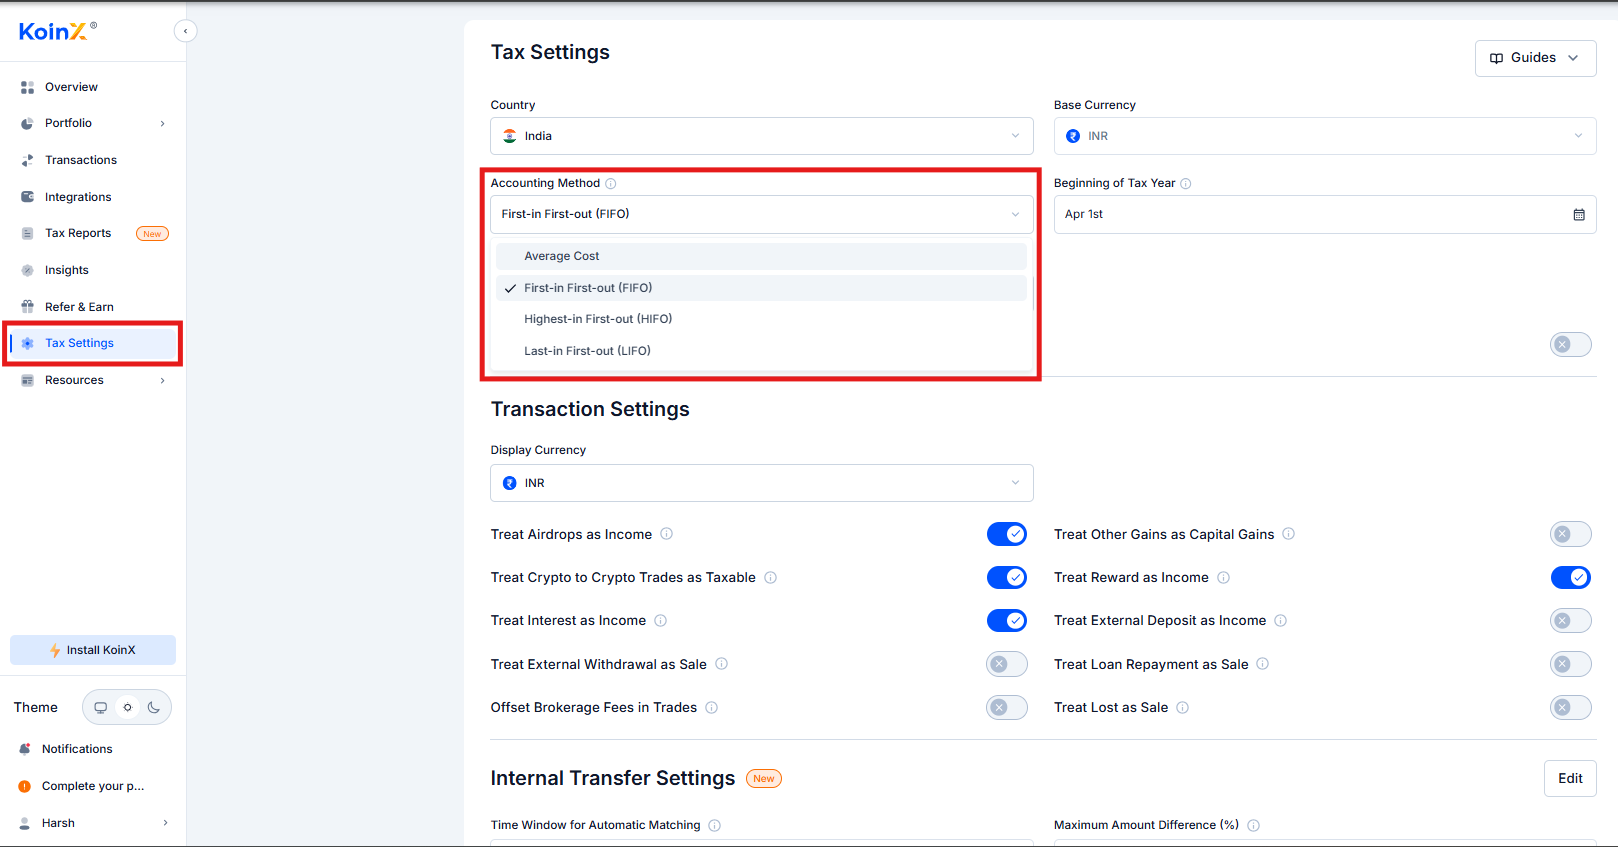Toggle Treat Reward as Income switch
Image resolution: width=1618 pixels, height=847 pixels.
tap(1571, 577)
